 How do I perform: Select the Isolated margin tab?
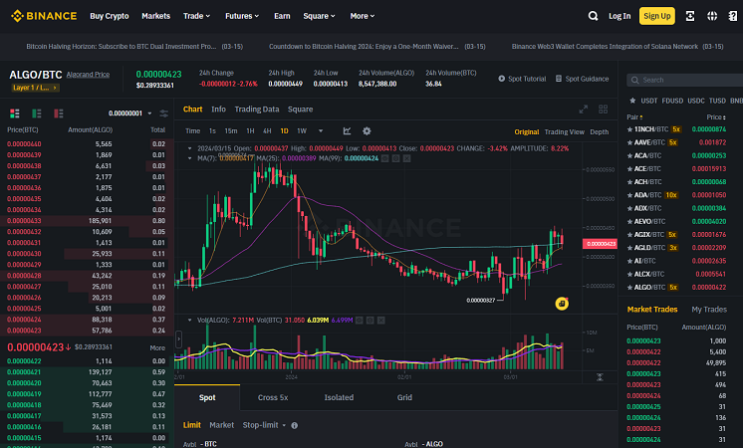point(339,397)
